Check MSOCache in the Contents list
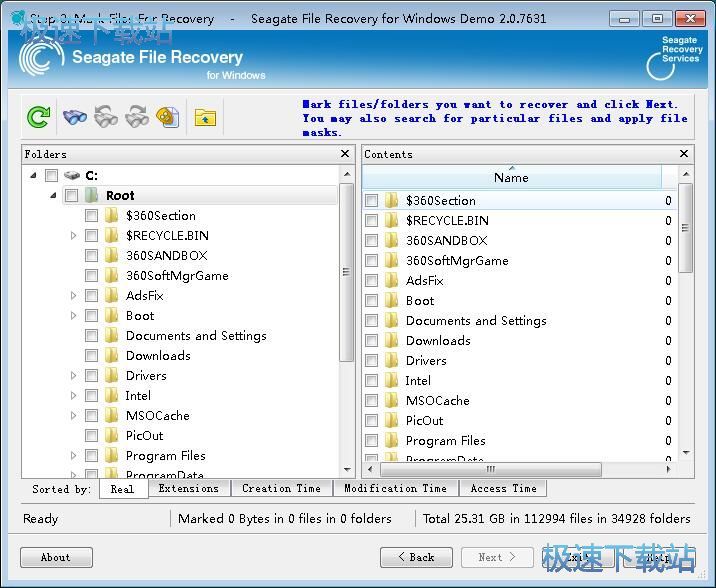The height and width of the screenshot is (588, 716). coord(372,400)
